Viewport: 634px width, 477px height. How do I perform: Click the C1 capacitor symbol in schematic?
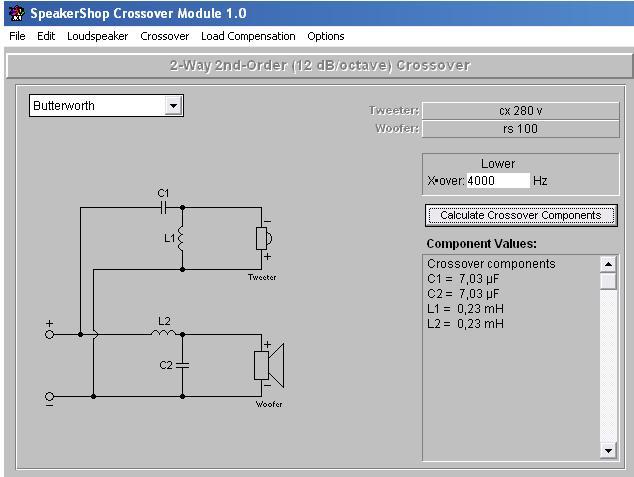click(163, 208)
